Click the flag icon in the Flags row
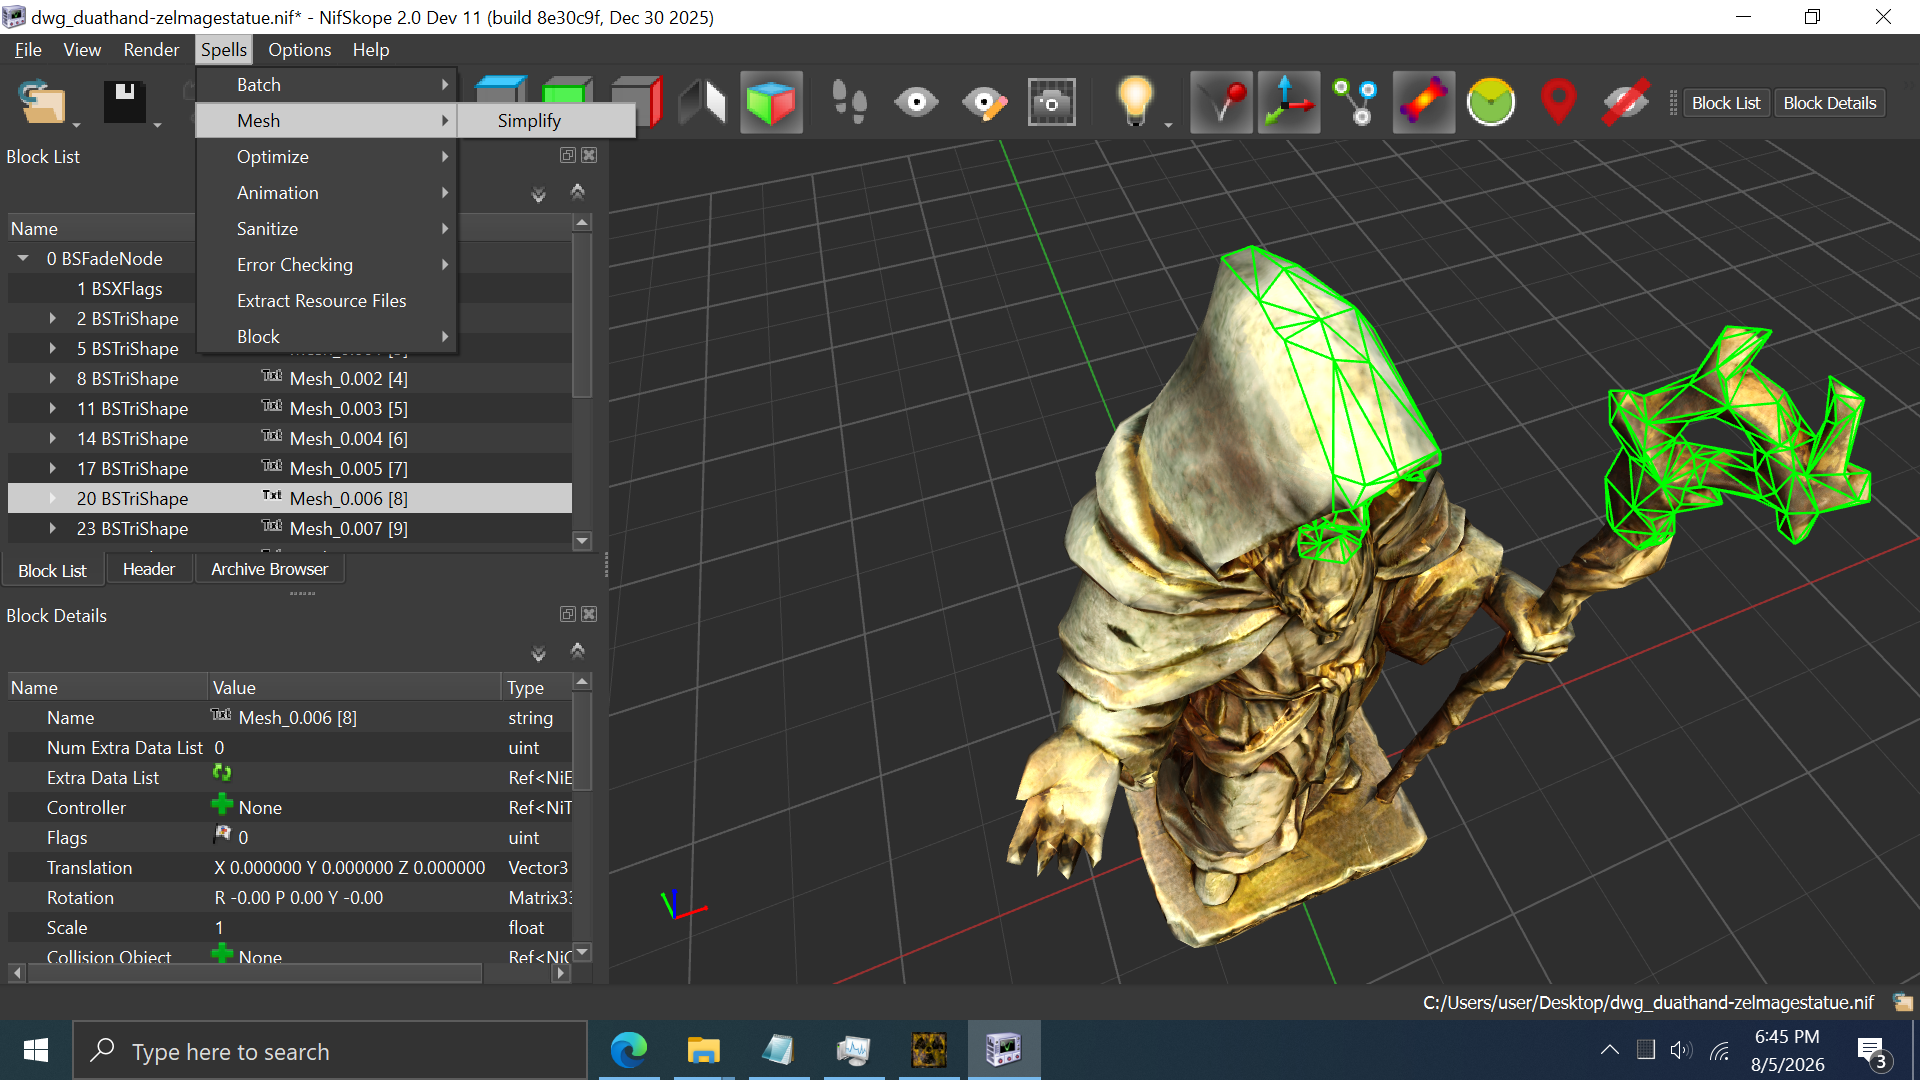This screenshot has width=1920, height=1080. (x=222, y=833)
